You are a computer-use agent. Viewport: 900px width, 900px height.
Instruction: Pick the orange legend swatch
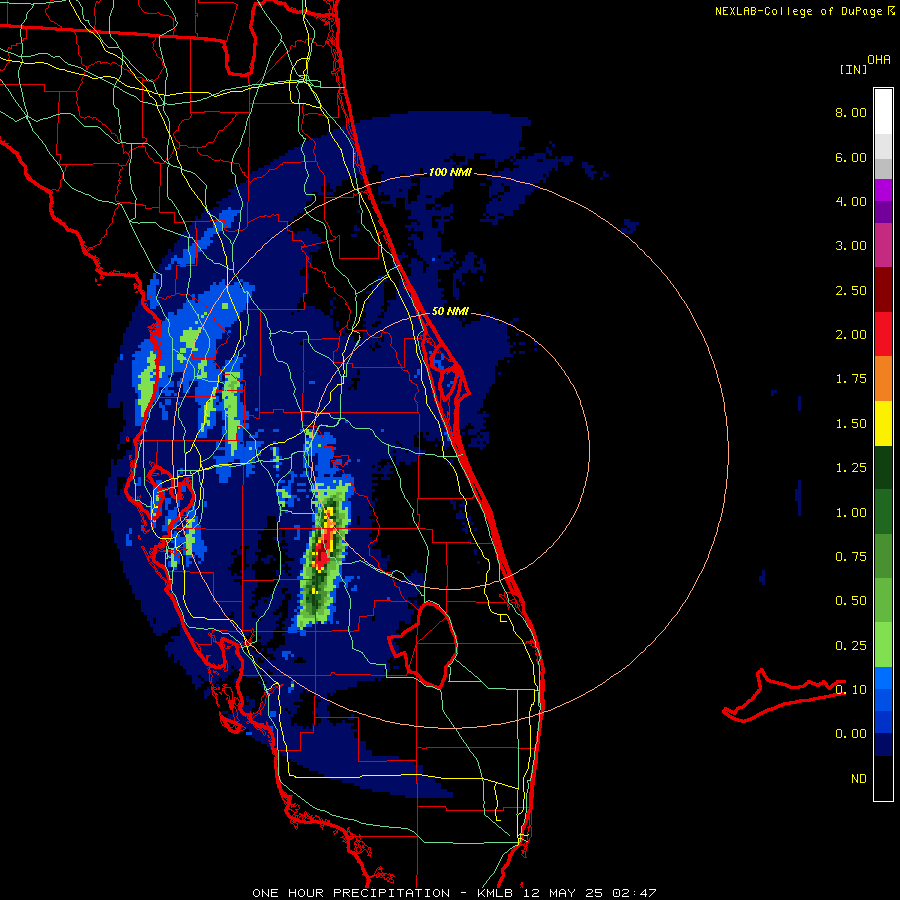pos(883,379)
